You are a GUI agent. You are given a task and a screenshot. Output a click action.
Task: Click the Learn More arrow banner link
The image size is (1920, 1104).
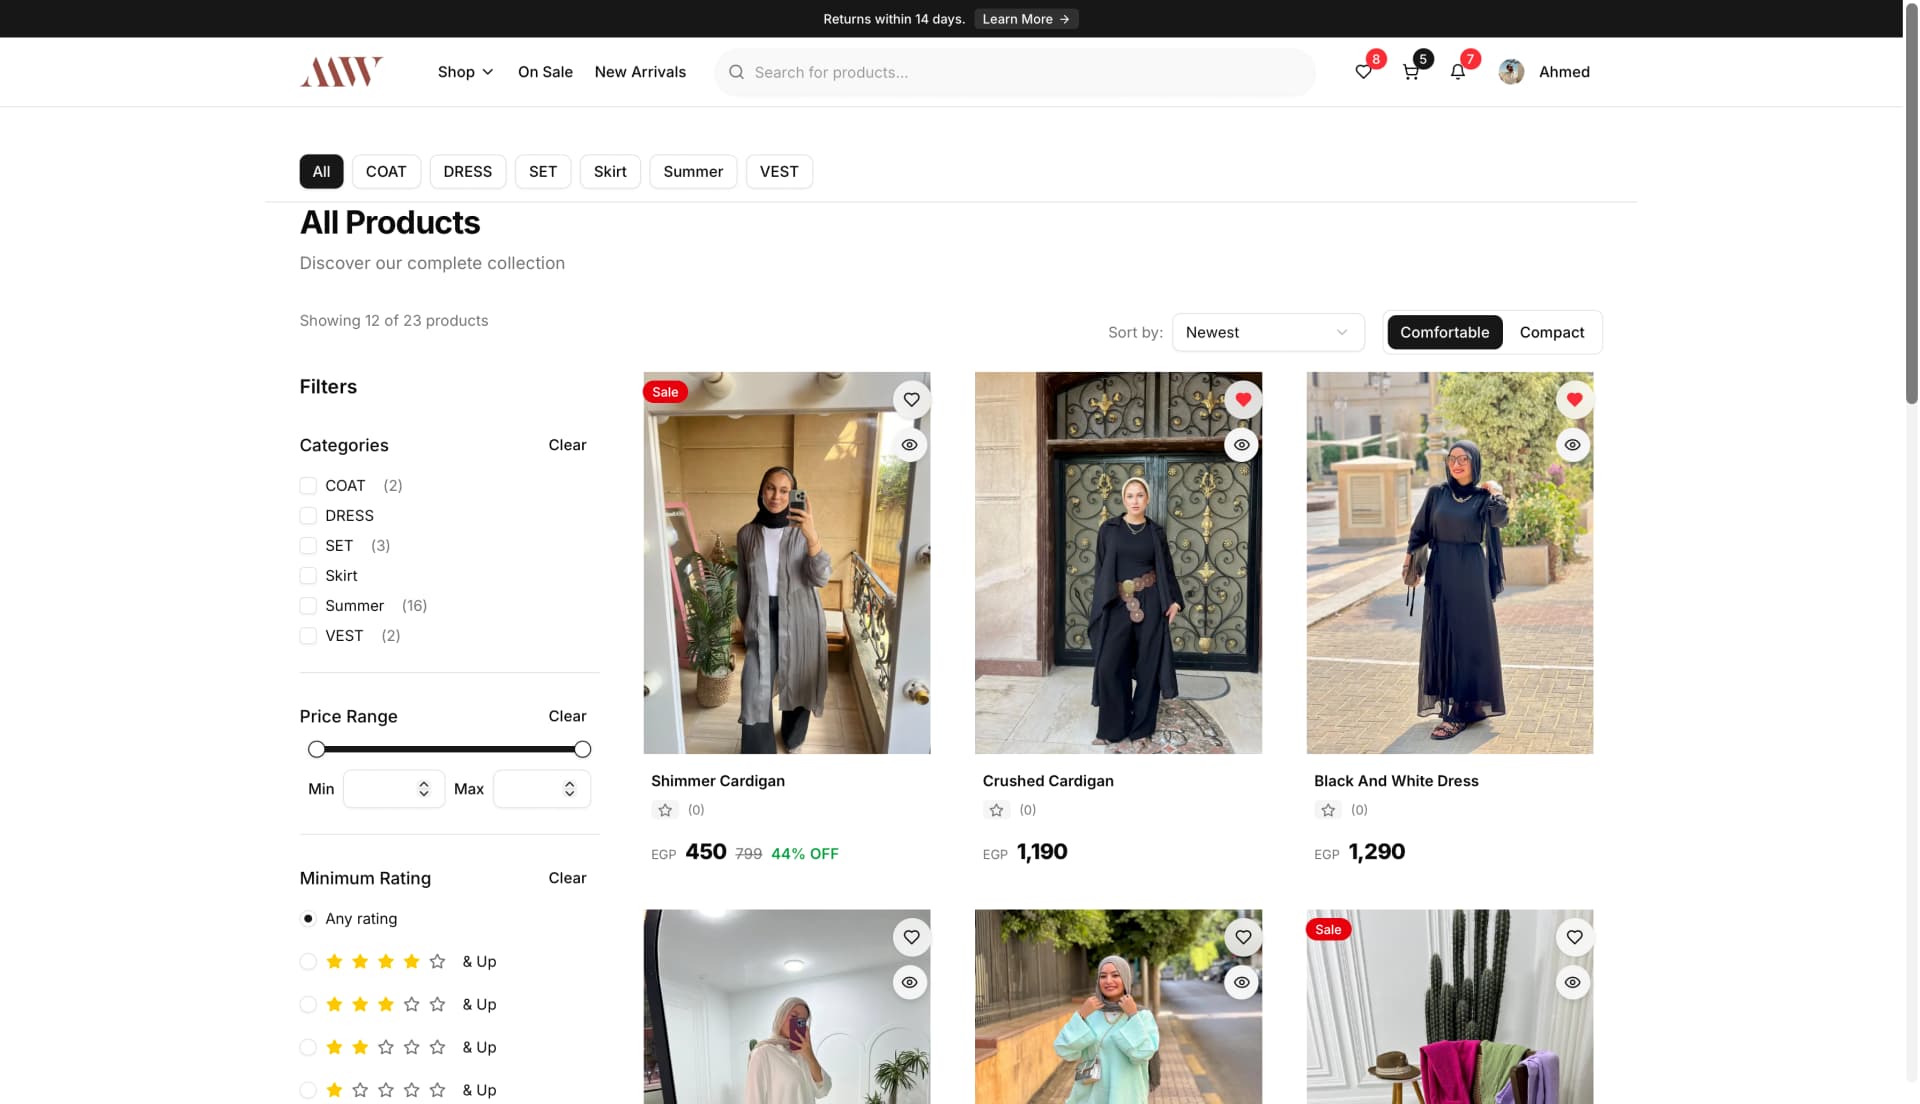click(1026, 19)
